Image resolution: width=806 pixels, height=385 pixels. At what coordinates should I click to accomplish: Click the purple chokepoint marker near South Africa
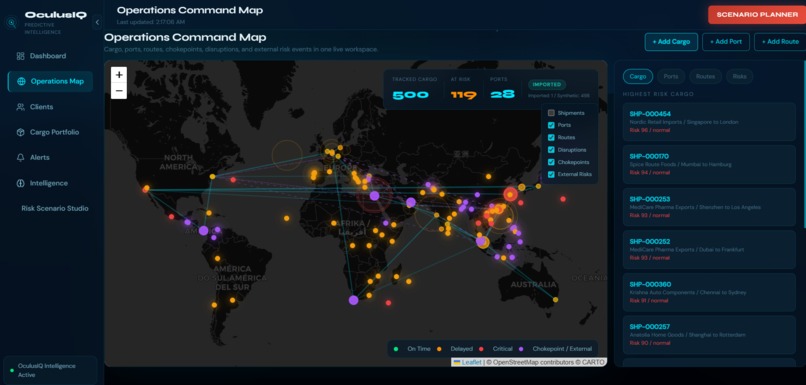click(x=353, y=300)
